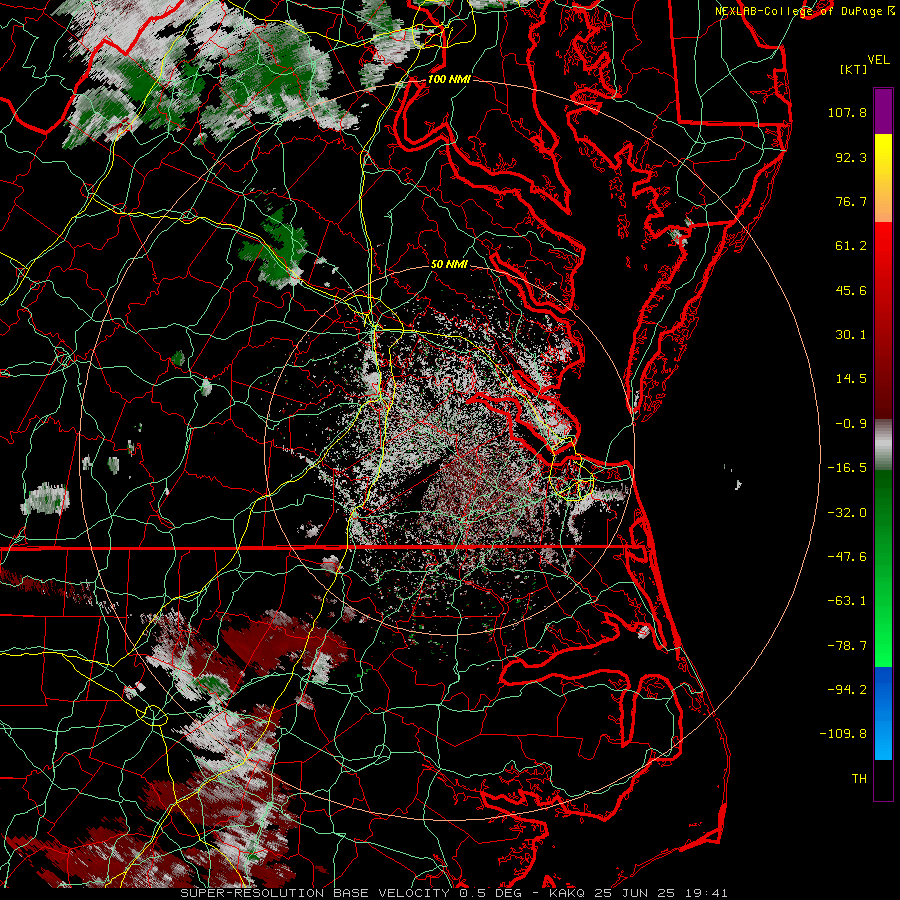The image size is (900, 900).
Task: Click the [KT] units label
Action: click(x=854, y=69)
